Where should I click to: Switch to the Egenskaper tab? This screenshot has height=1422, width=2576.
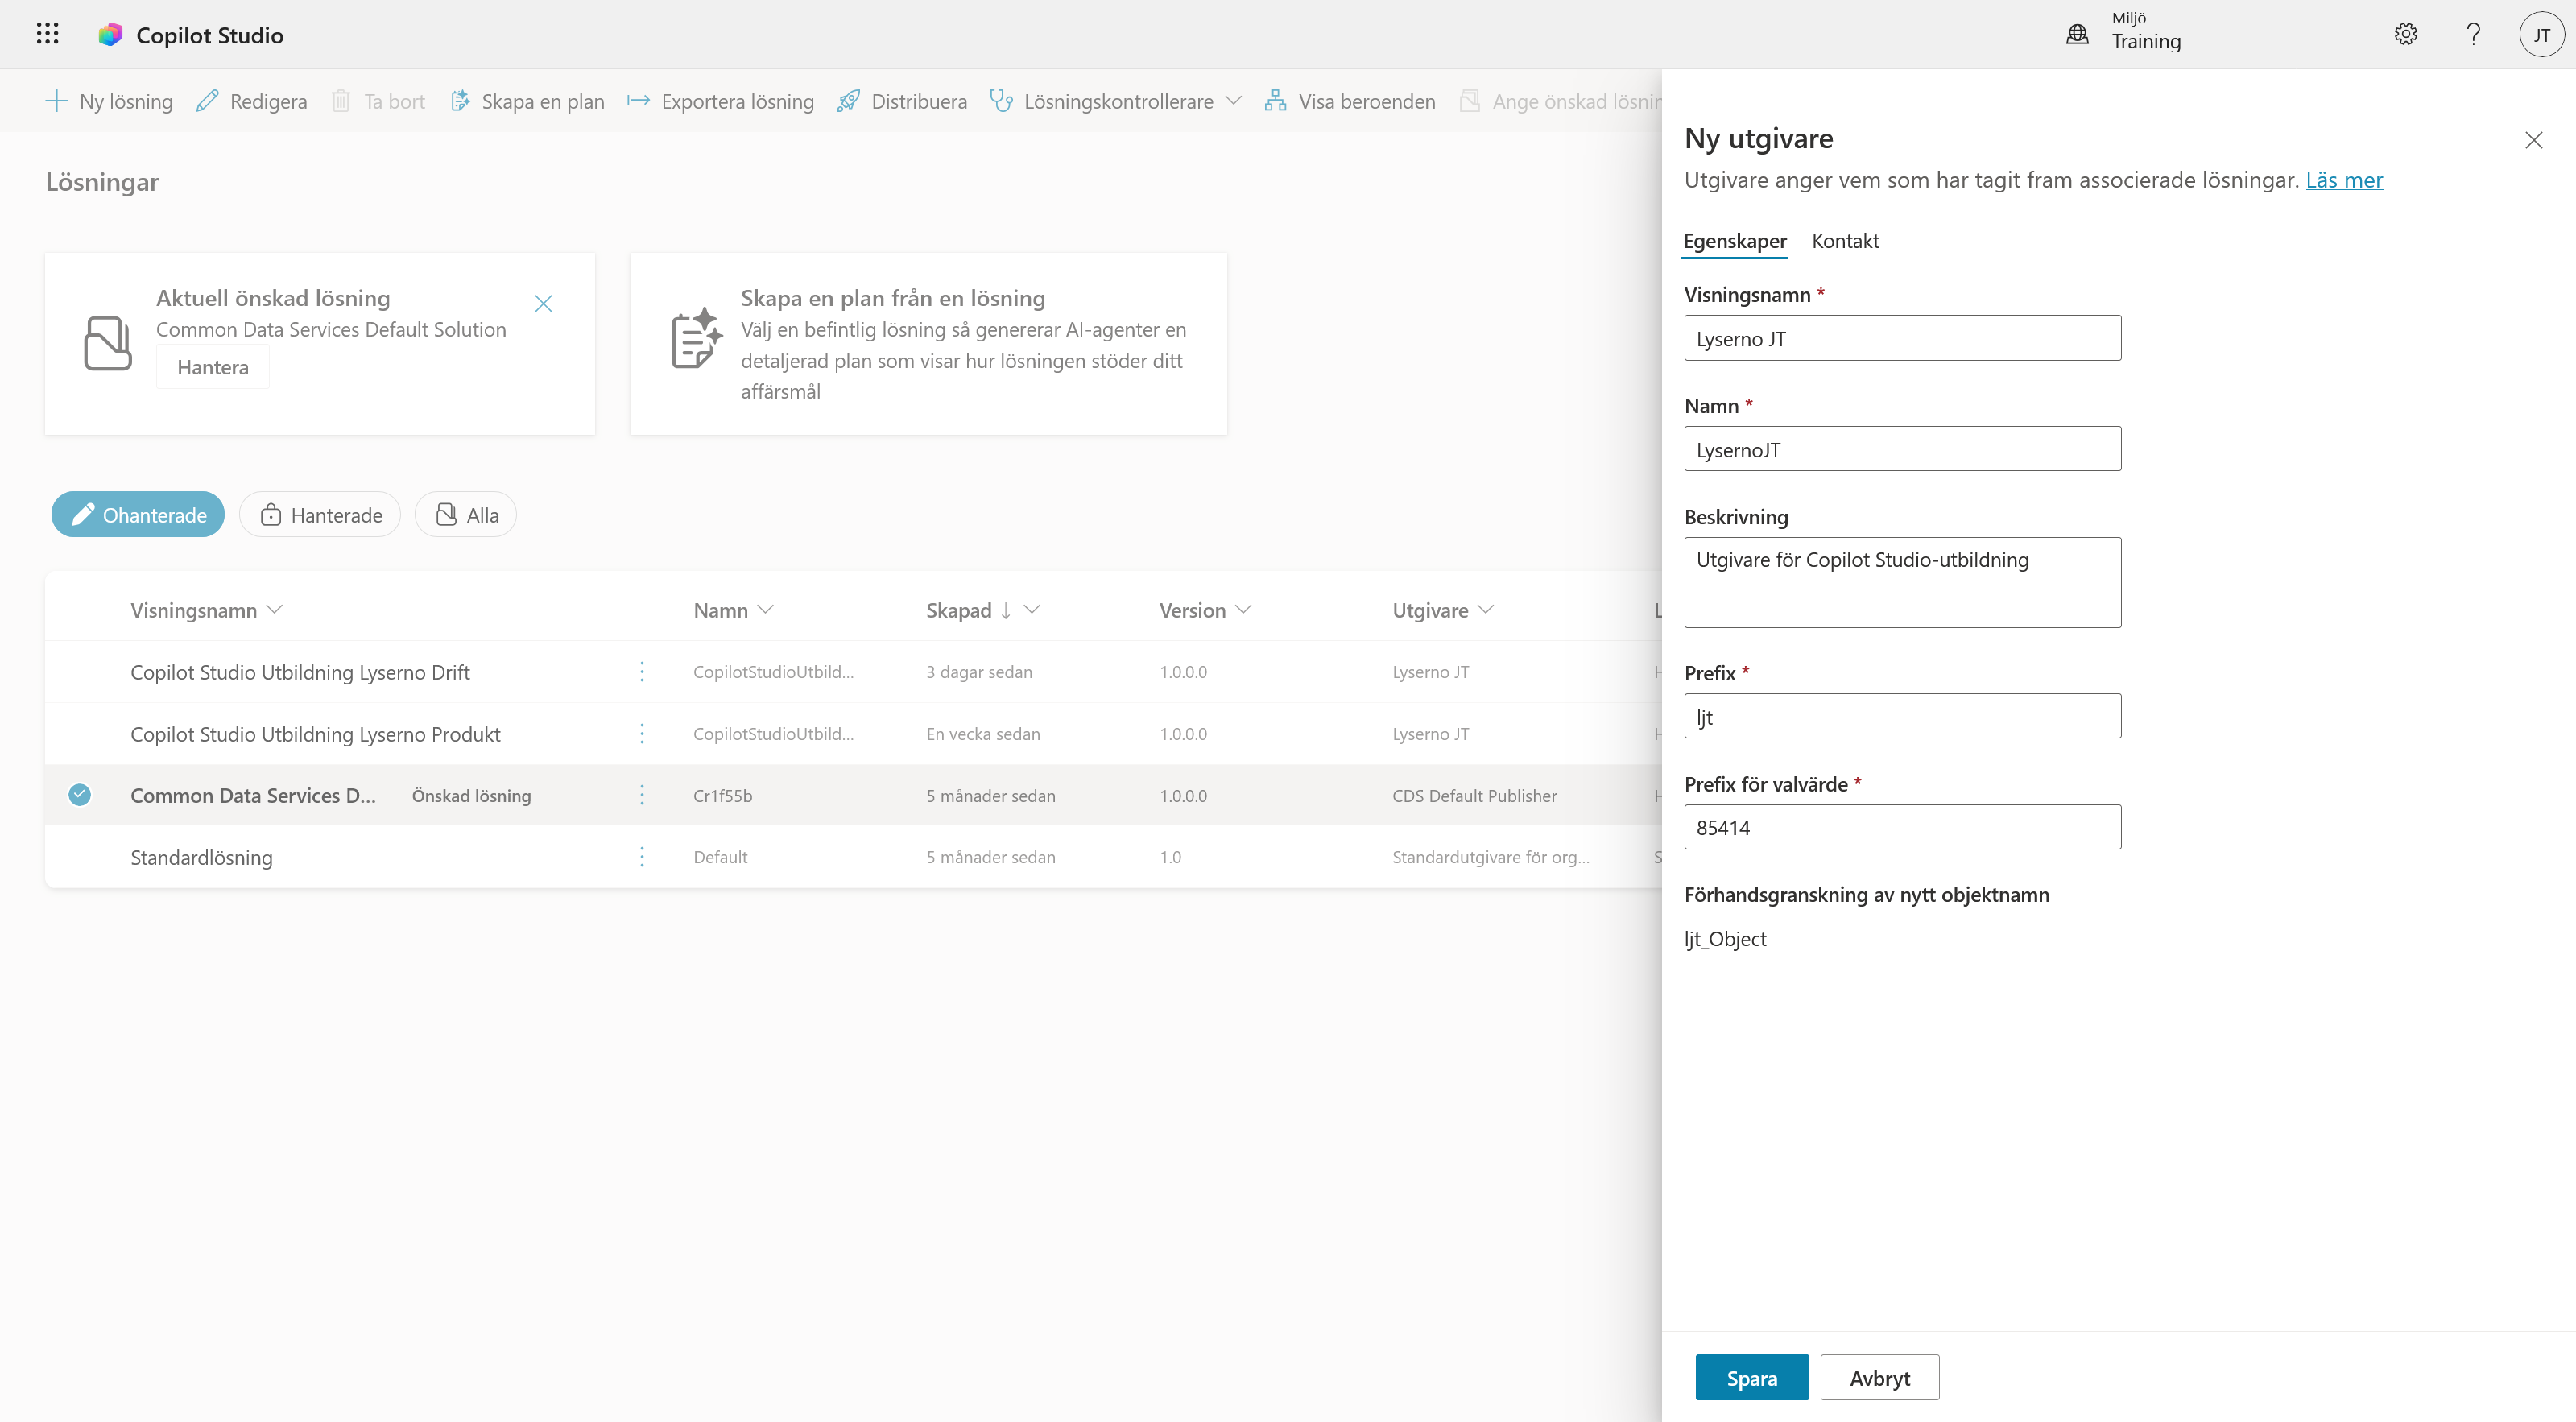pos(1735,241)
